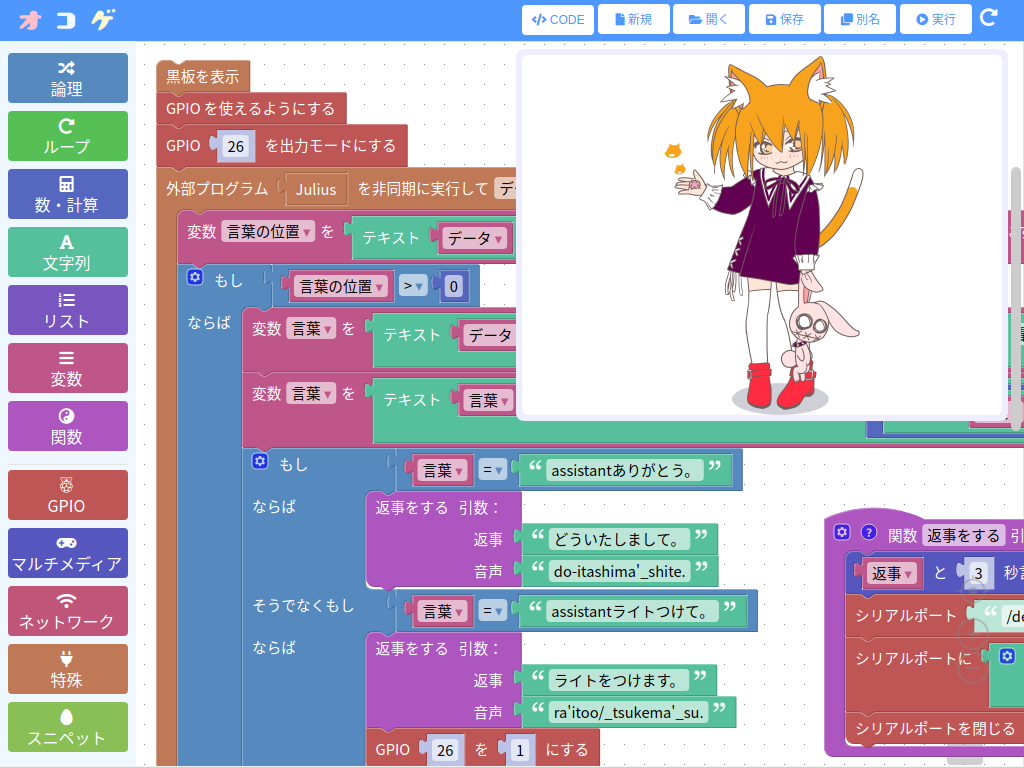Open the マルチメディア multimedia category
Screen dimensions: 1024x768
[68, 553]
